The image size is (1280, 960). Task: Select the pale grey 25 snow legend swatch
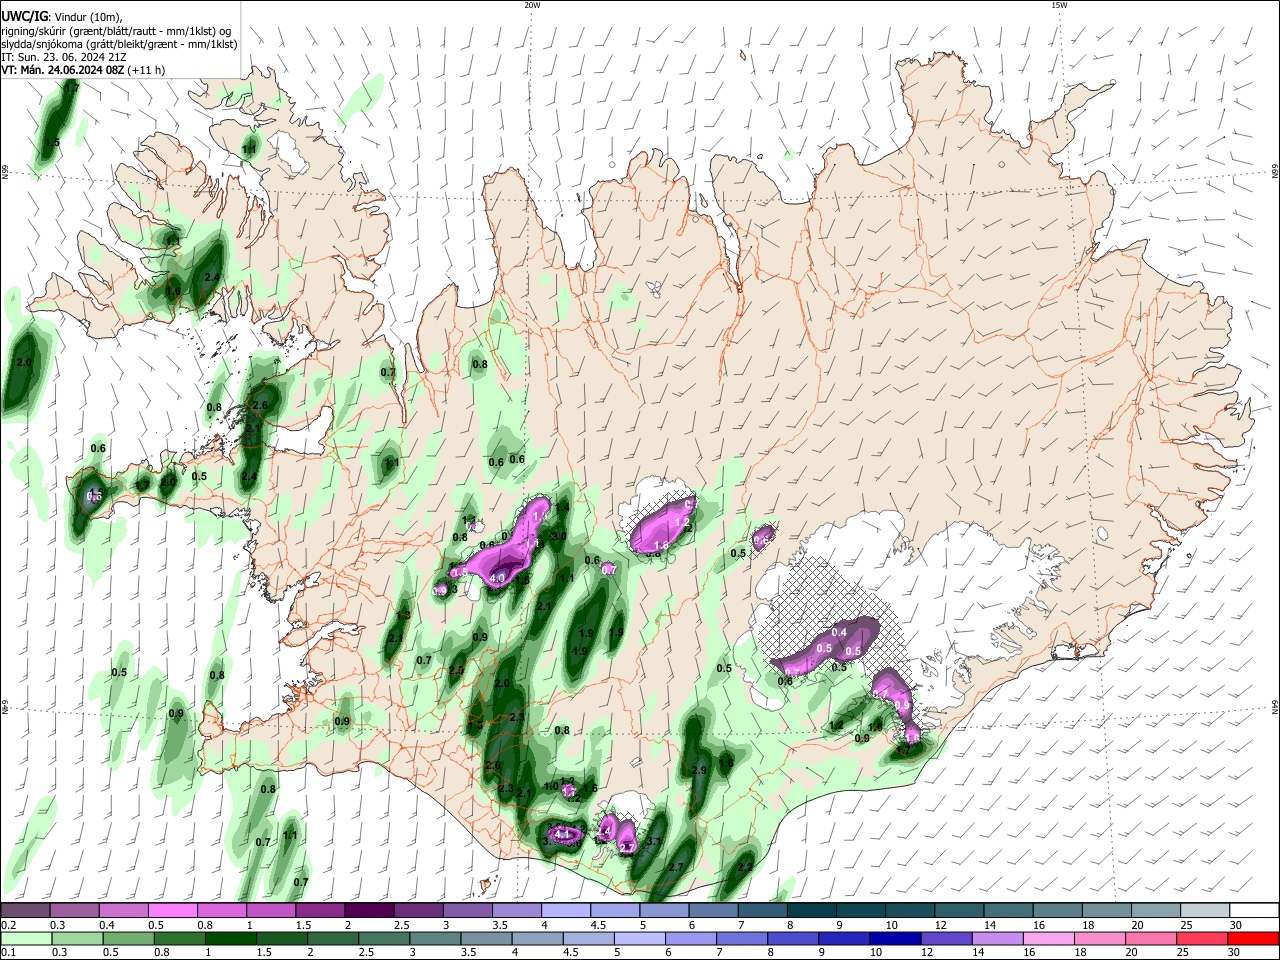click(1206, 911)
